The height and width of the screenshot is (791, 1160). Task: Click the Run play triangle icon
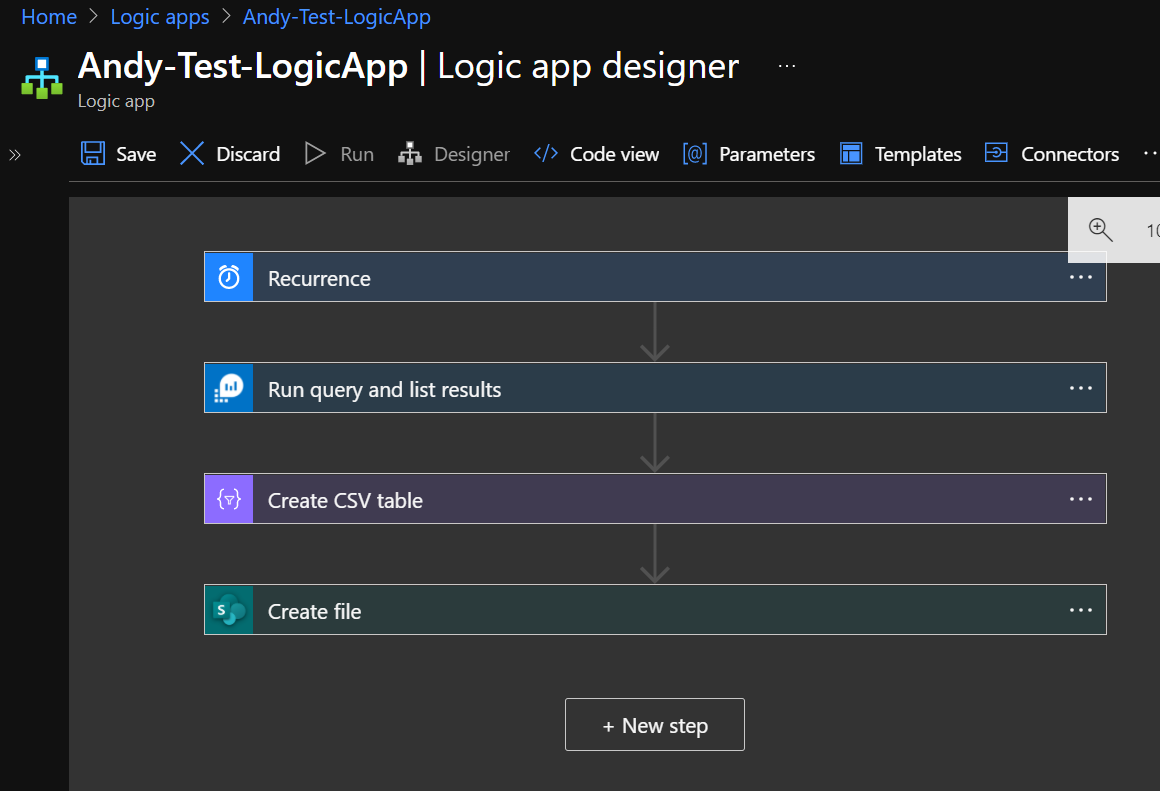(x=315, y=154)
